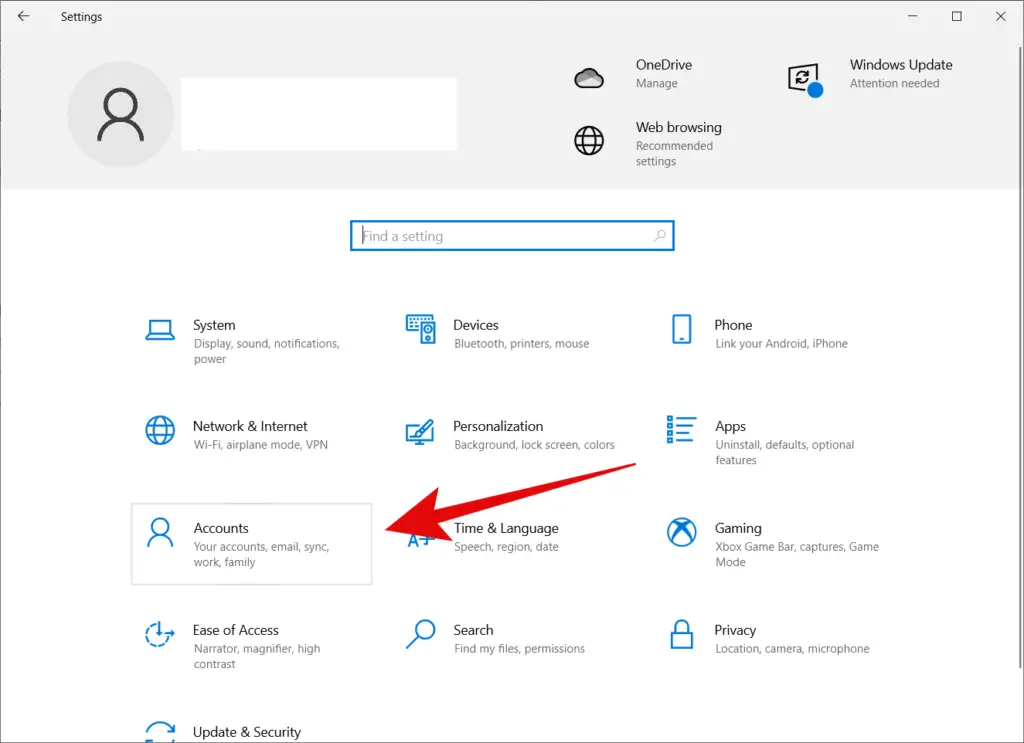The height and width of the screenshot is (743, 1024).
Task: Open the Web browsing title link
Action: 679,127
